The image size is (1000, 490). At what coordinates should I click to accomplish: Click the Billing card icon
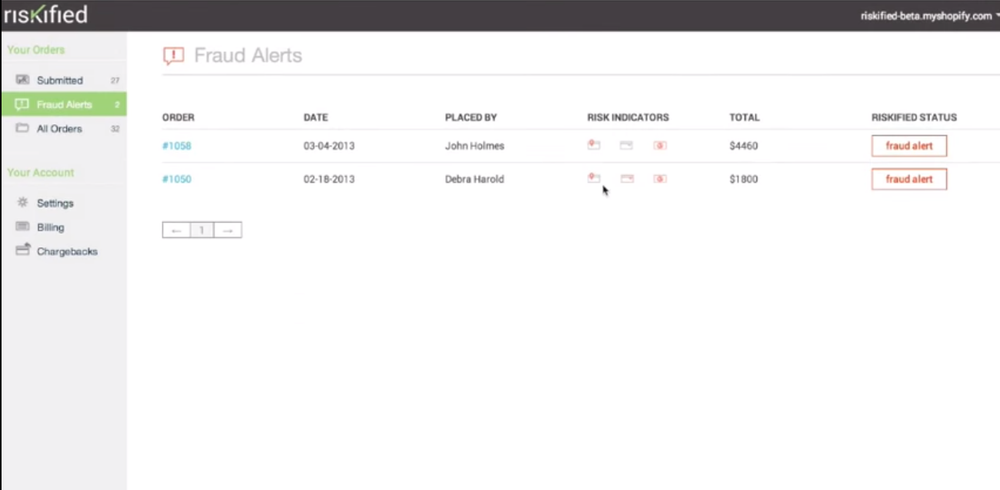(22, 226)
